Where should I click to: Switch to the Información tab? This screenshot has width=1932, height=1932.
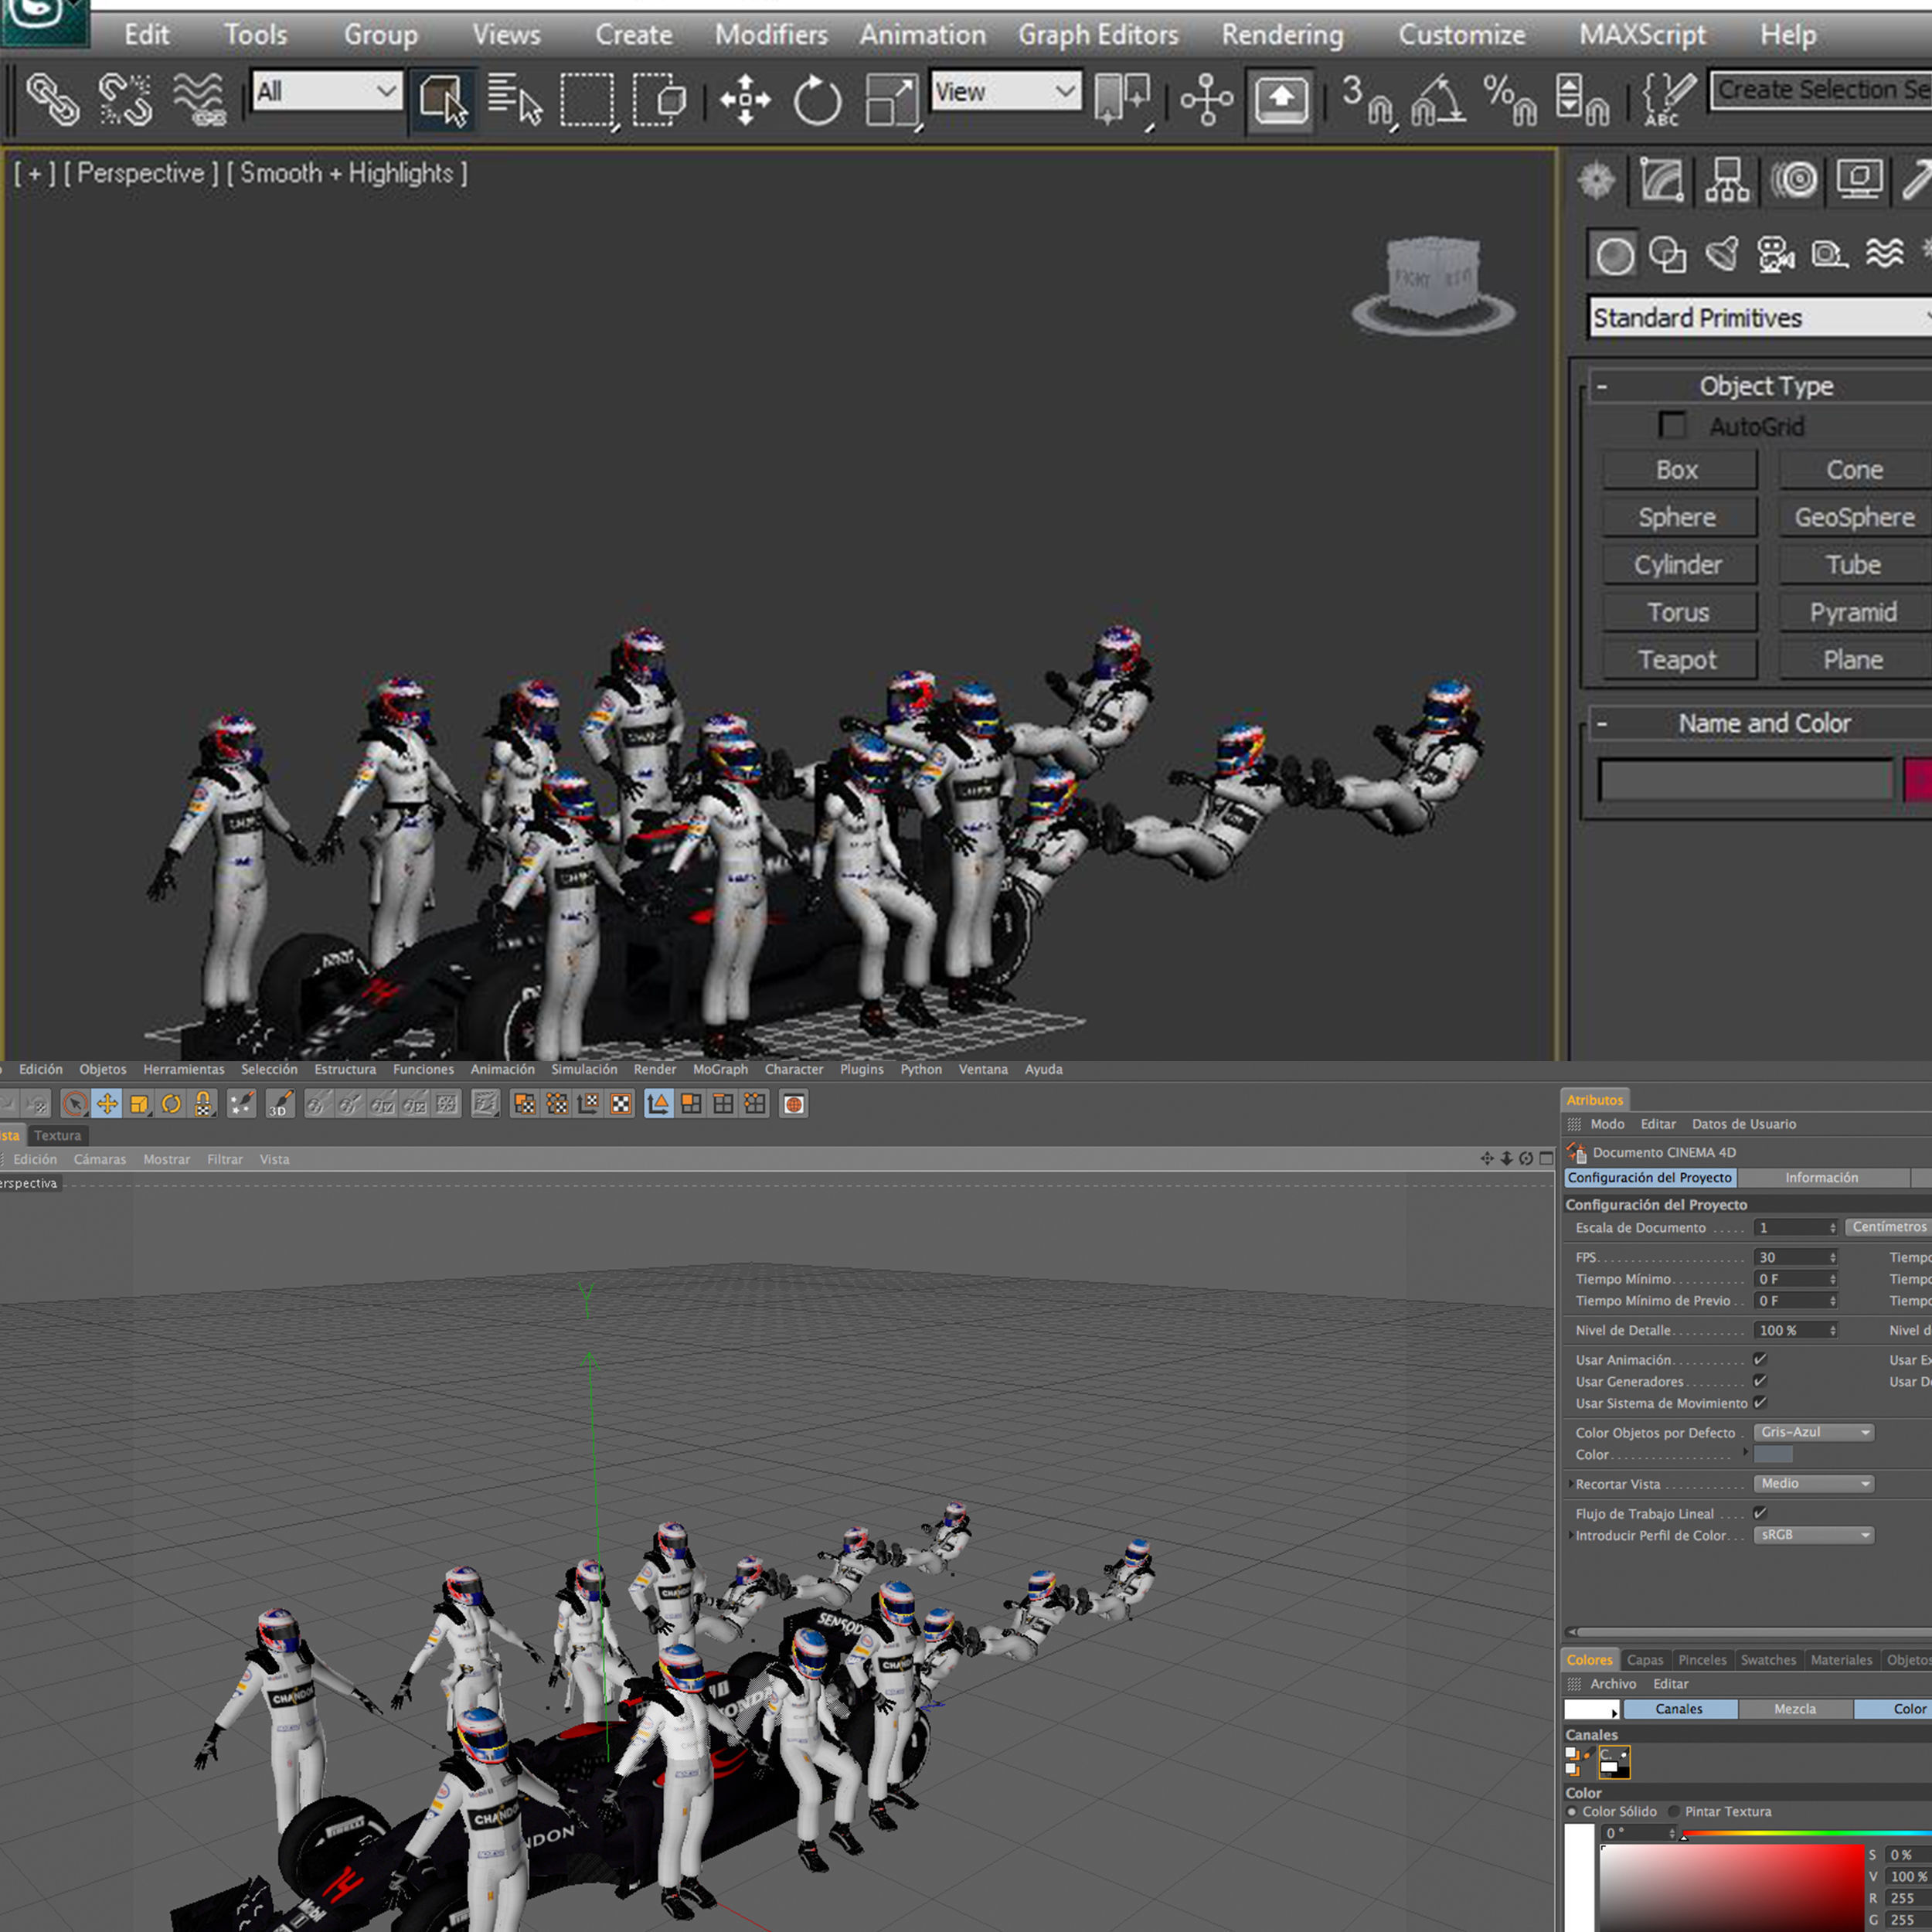1821,1177
